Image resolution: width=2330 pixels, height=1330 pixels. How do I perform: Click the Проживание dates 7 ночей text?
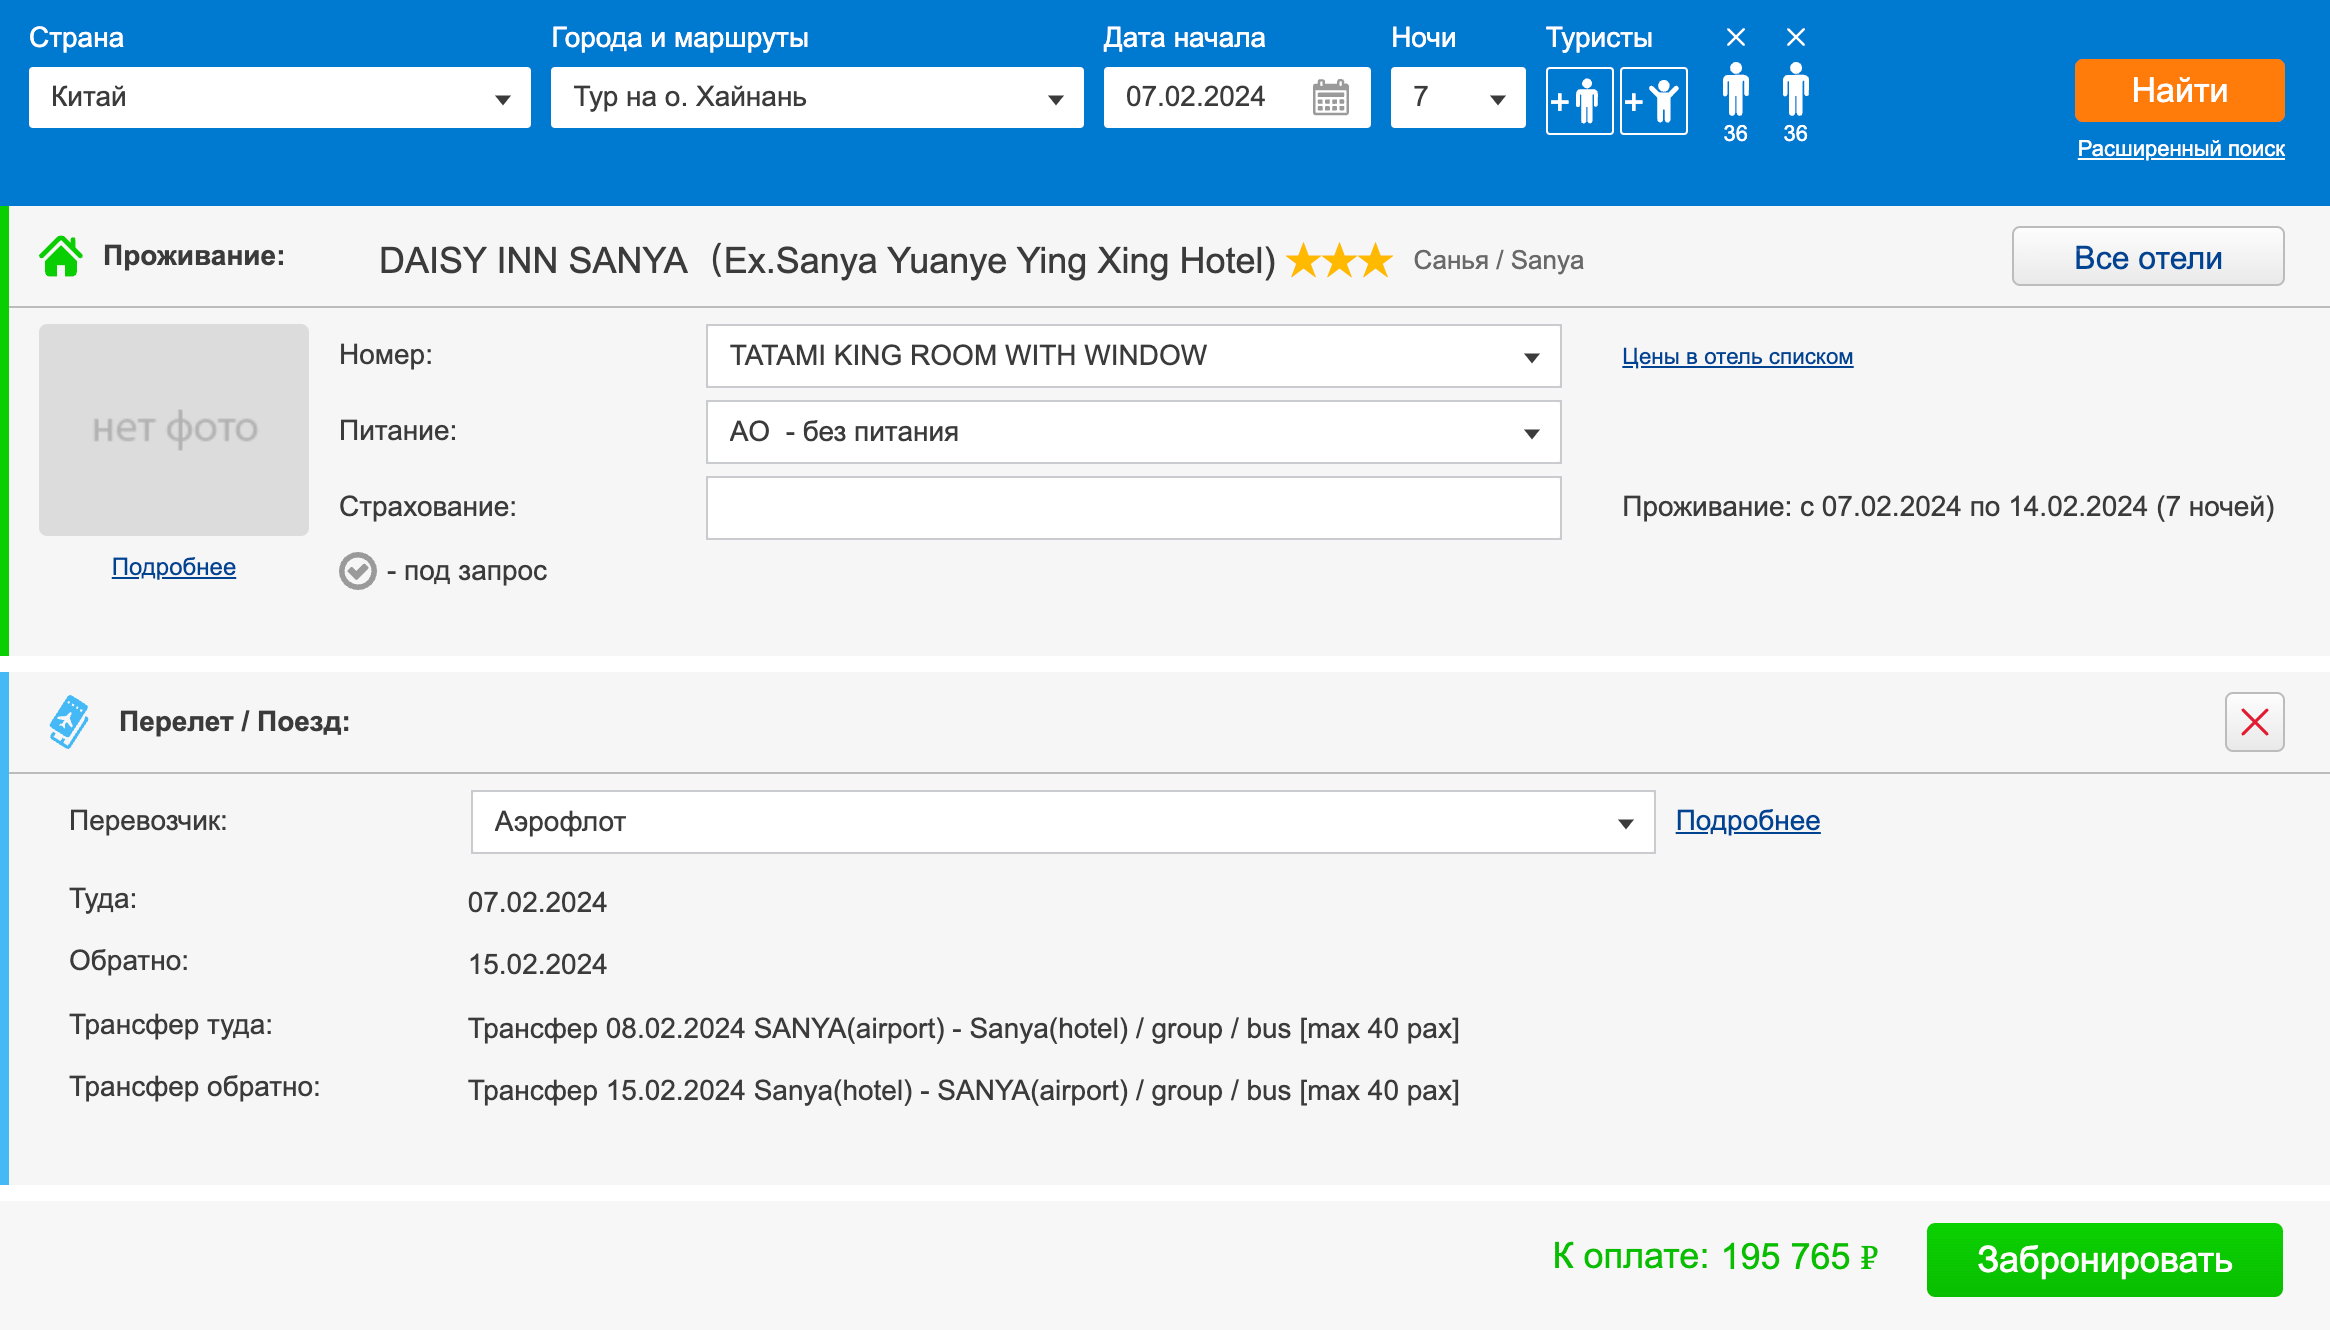click(1948, 507)
